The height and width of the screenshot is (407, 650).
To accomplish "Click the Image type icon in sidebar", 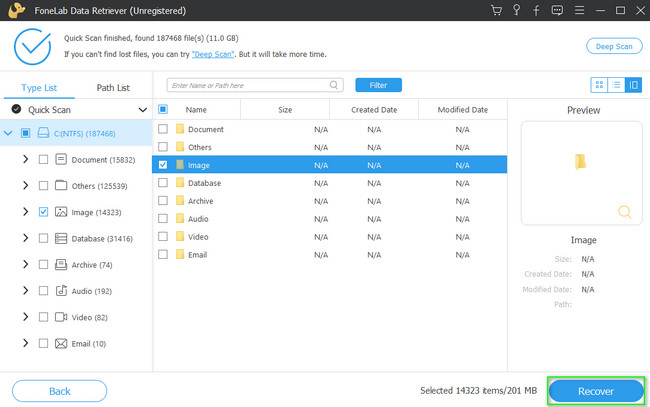I will tap(61, 212).
